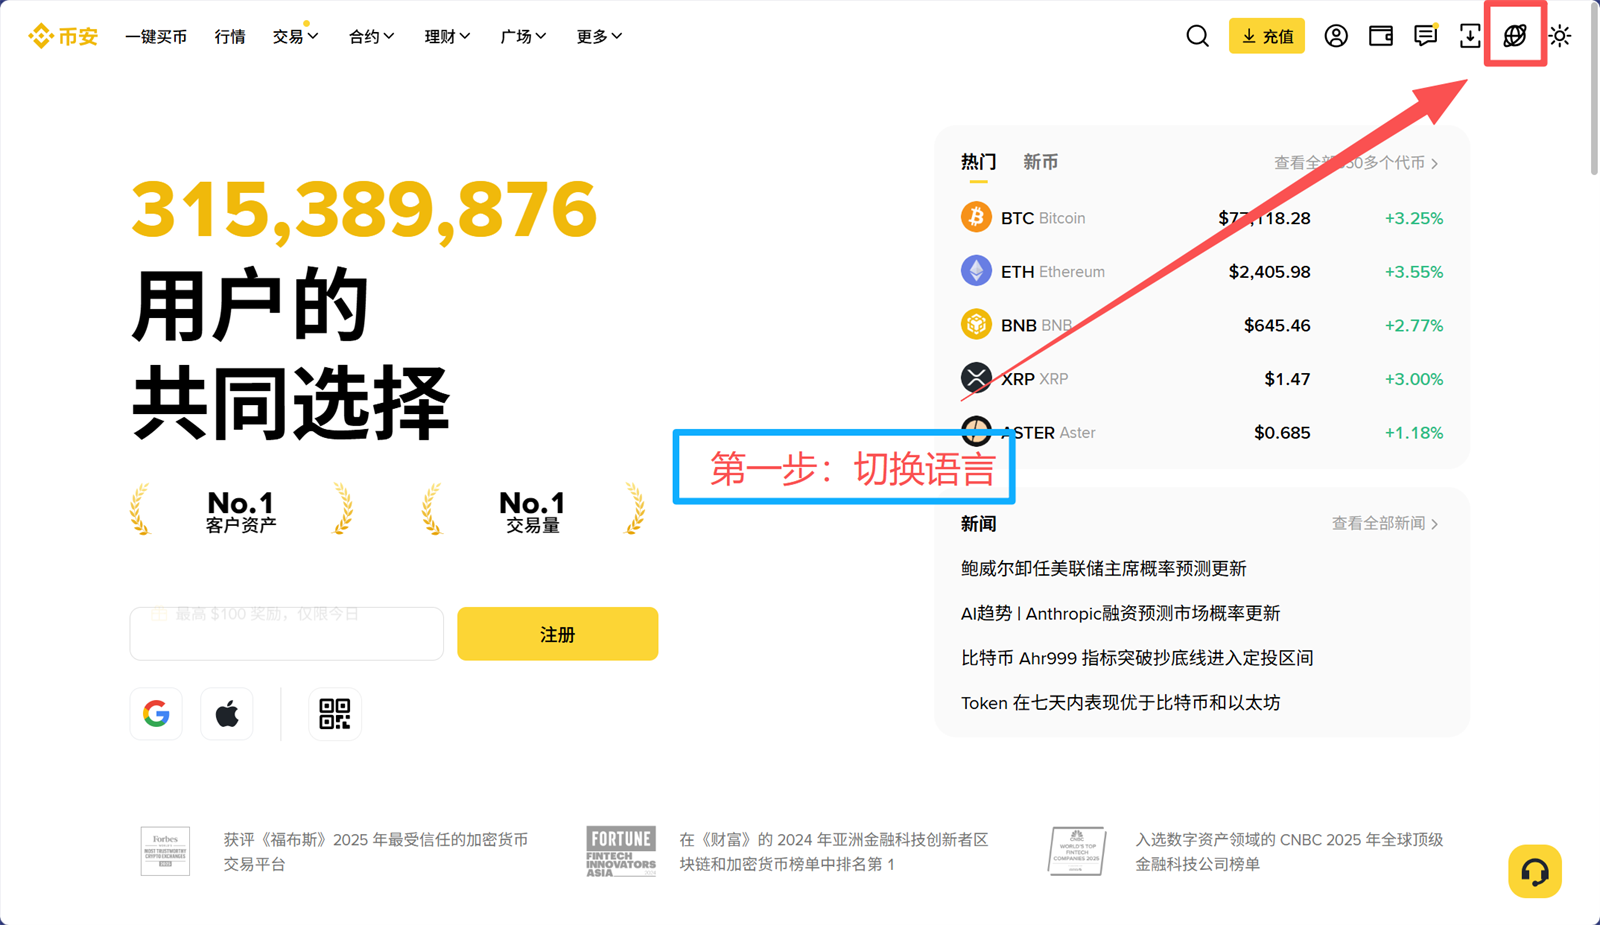
Task: Open the chat messages icon
Action: (x=1425, y=36)
